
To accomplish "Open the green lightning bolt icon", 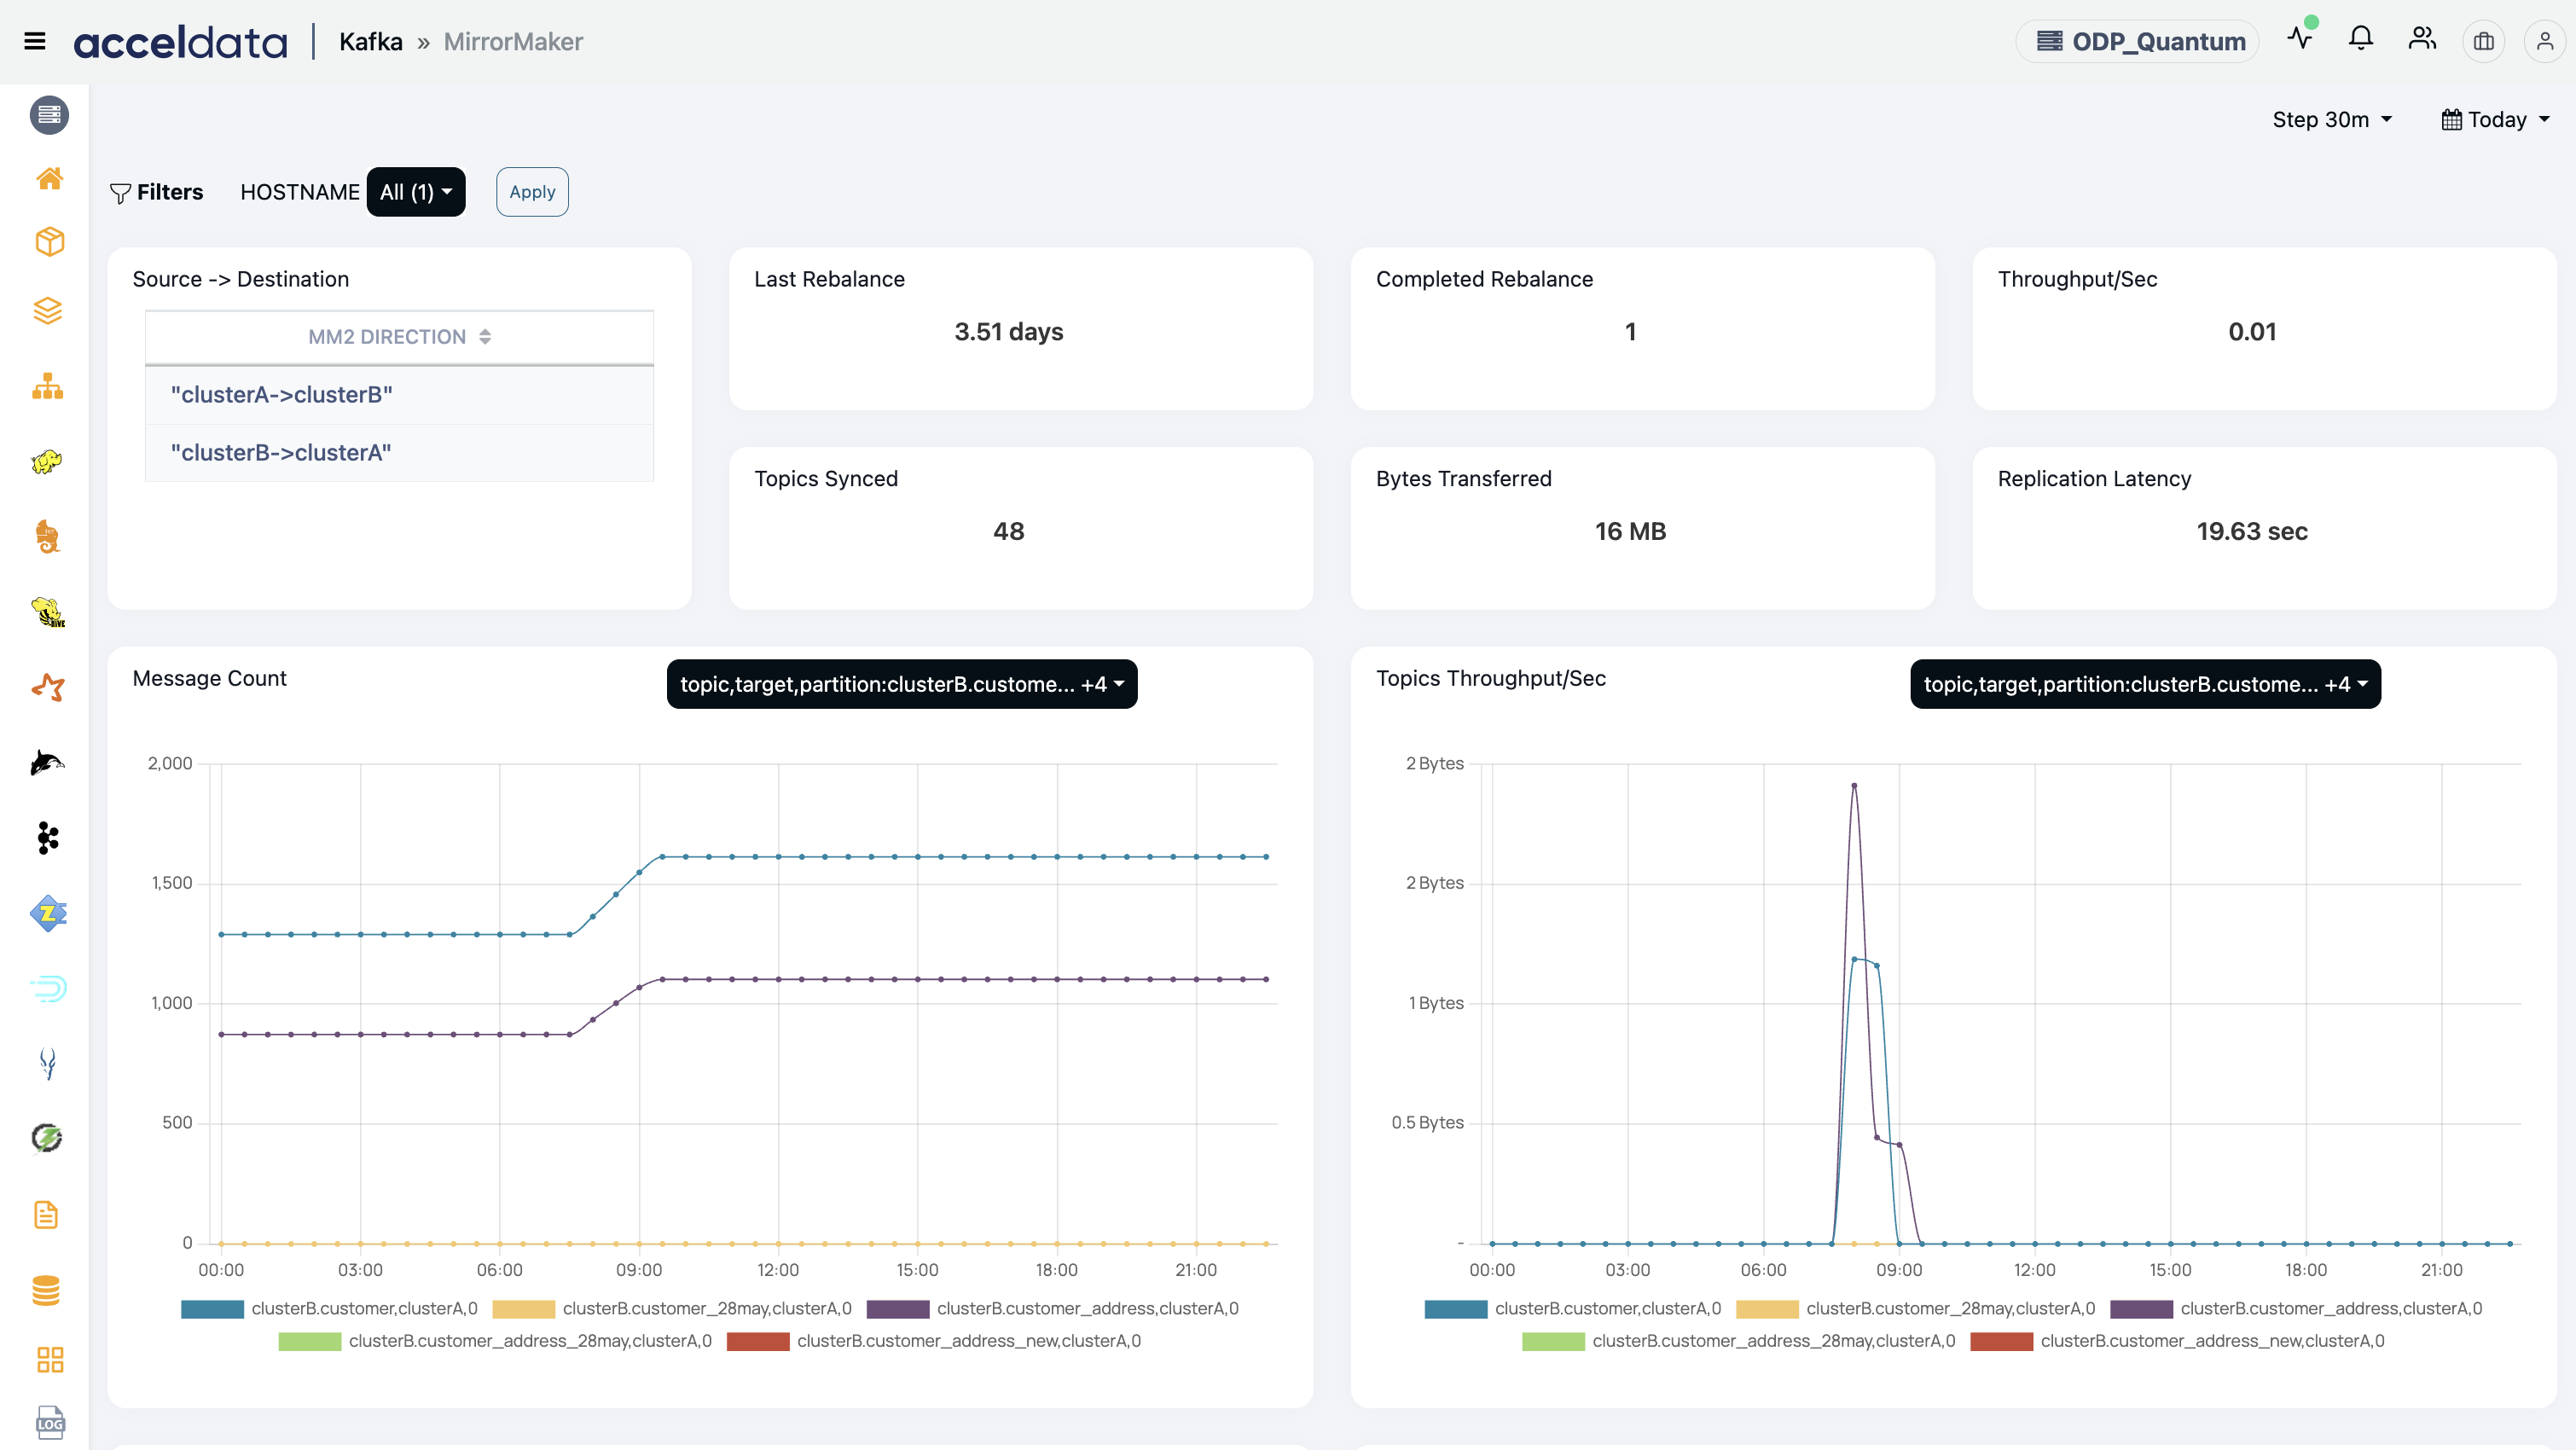I will click(47, 1138).
